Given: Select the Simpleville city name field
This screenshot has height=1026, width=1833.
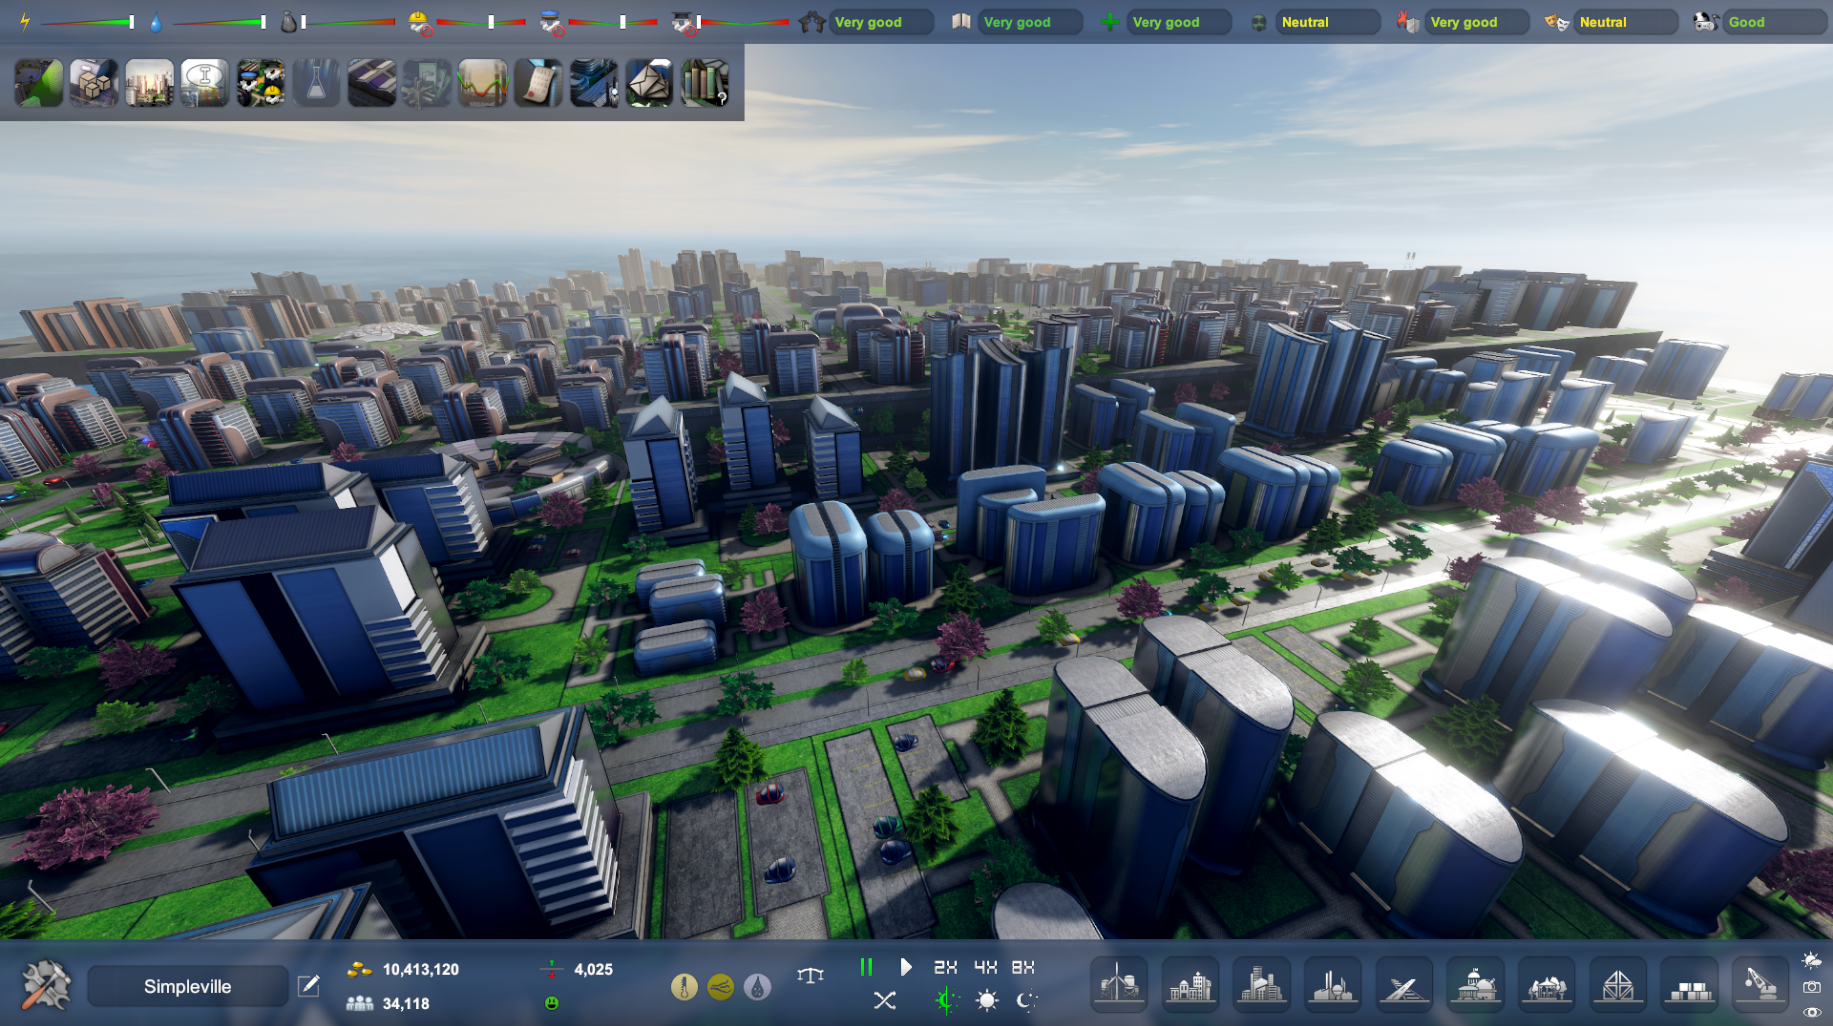Looking at the screenshot, I should pos(188,986).
